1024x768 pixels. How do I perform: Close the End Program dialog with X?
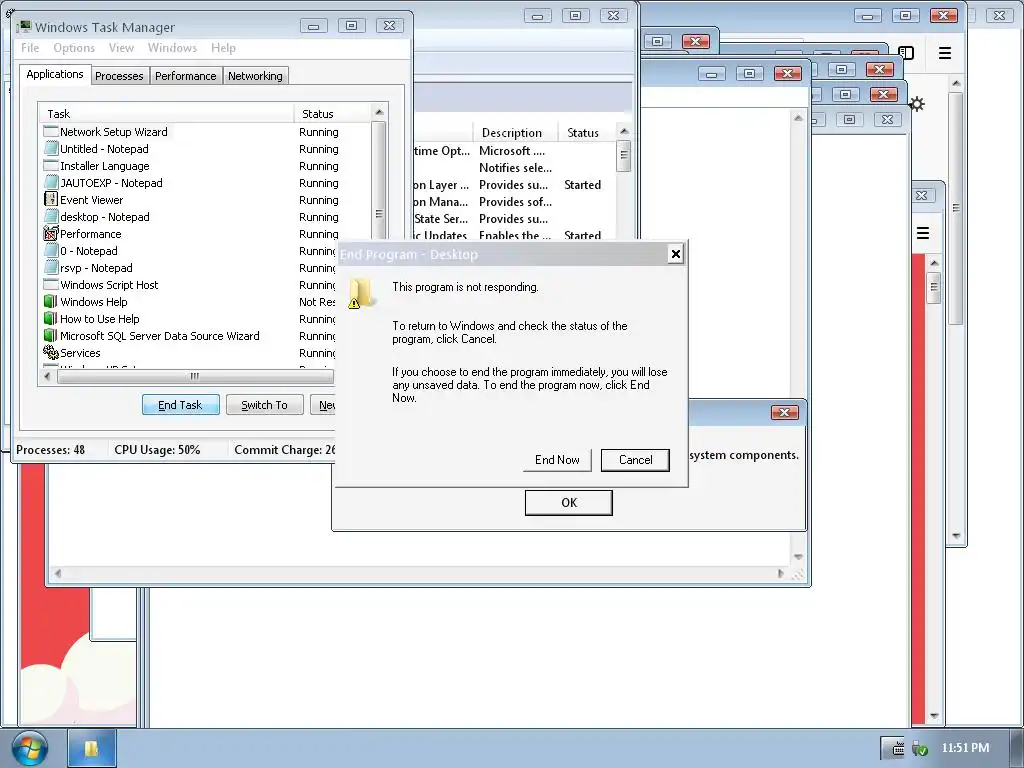tap(676, 254)
